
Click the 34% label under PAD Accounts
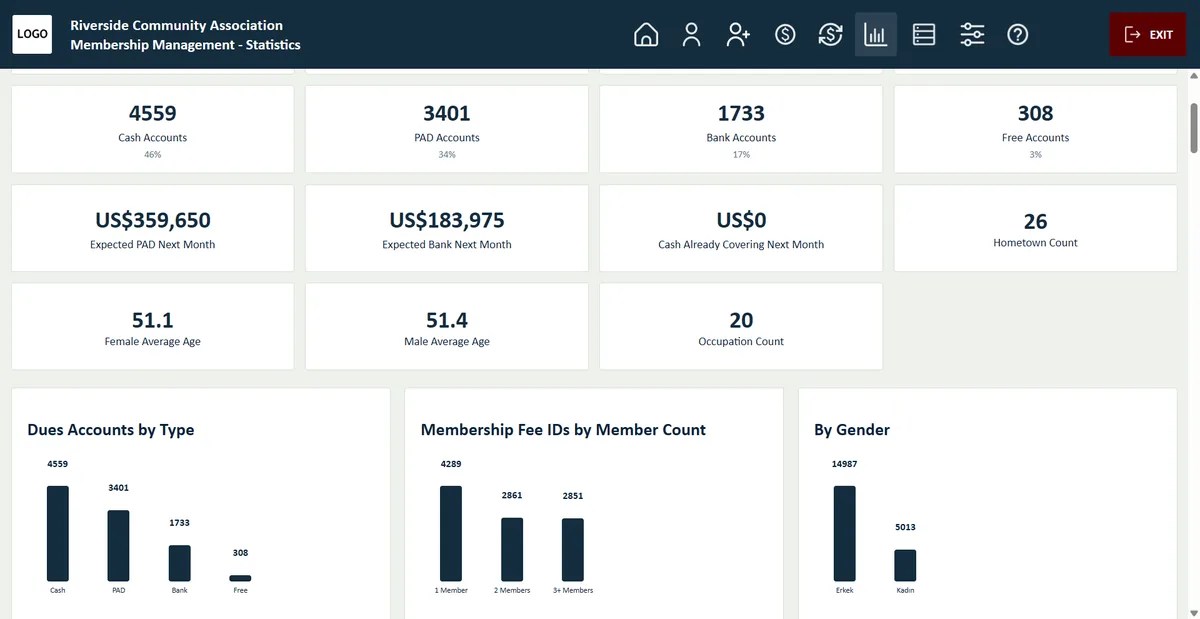coord(447,155)
